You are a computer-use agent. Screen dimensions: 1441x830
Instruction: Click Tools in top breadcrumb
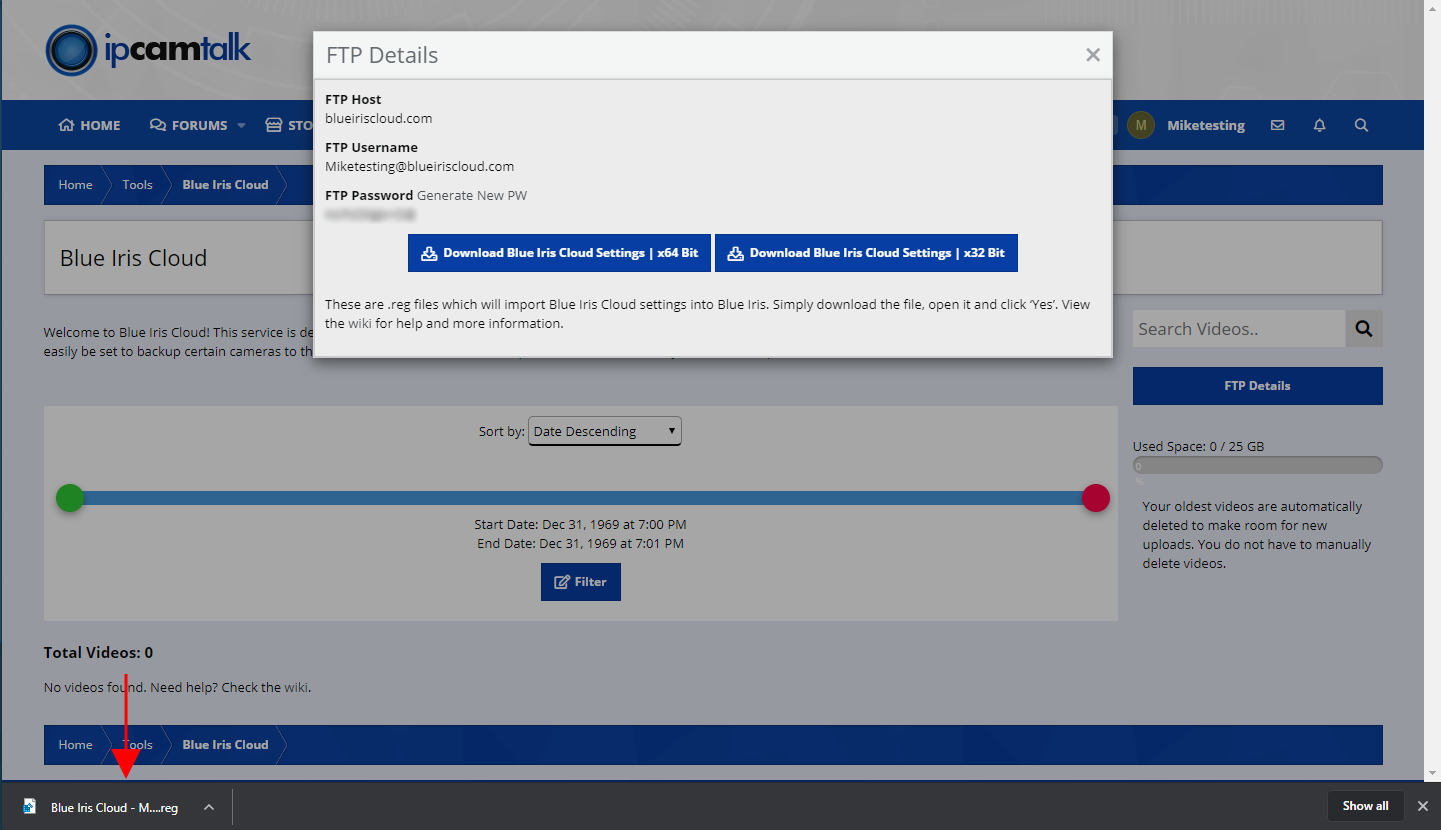click(x=137, y=185)
